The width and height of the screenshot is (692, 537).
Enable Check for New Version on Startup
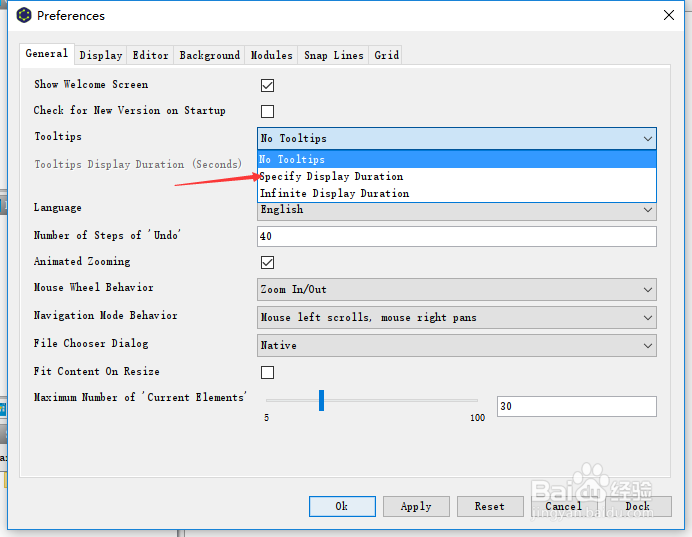tap(267, 111)
